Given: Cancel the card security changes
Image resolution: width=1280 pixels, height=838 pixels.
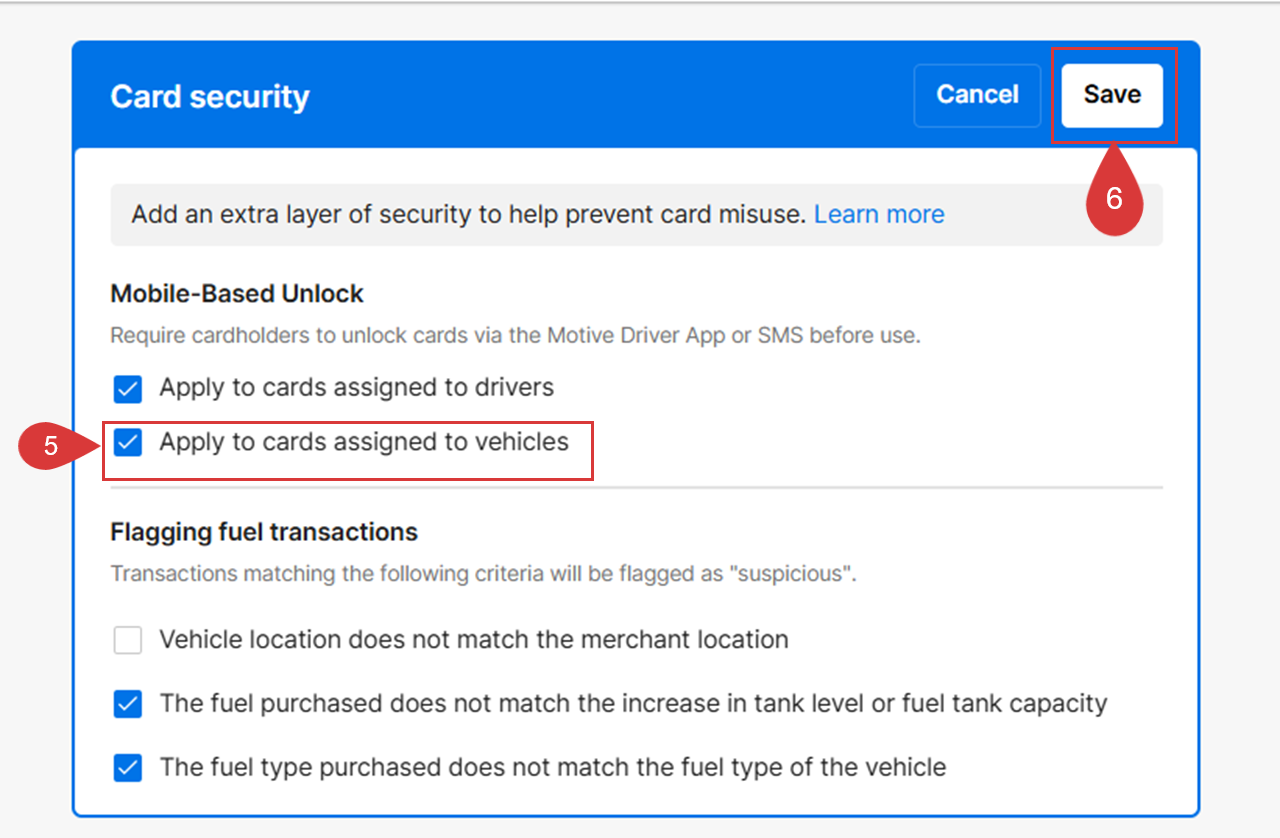Looking at the screenshot, I should pyautogui.click(x=977, y=95).
